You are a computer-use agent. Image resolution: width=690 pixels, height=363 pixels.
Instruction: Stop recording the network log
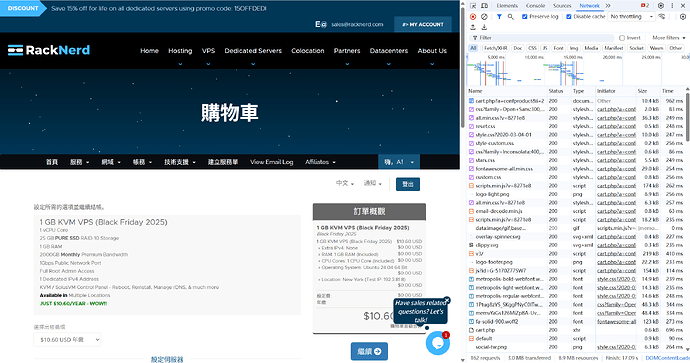tap(473, 17)
